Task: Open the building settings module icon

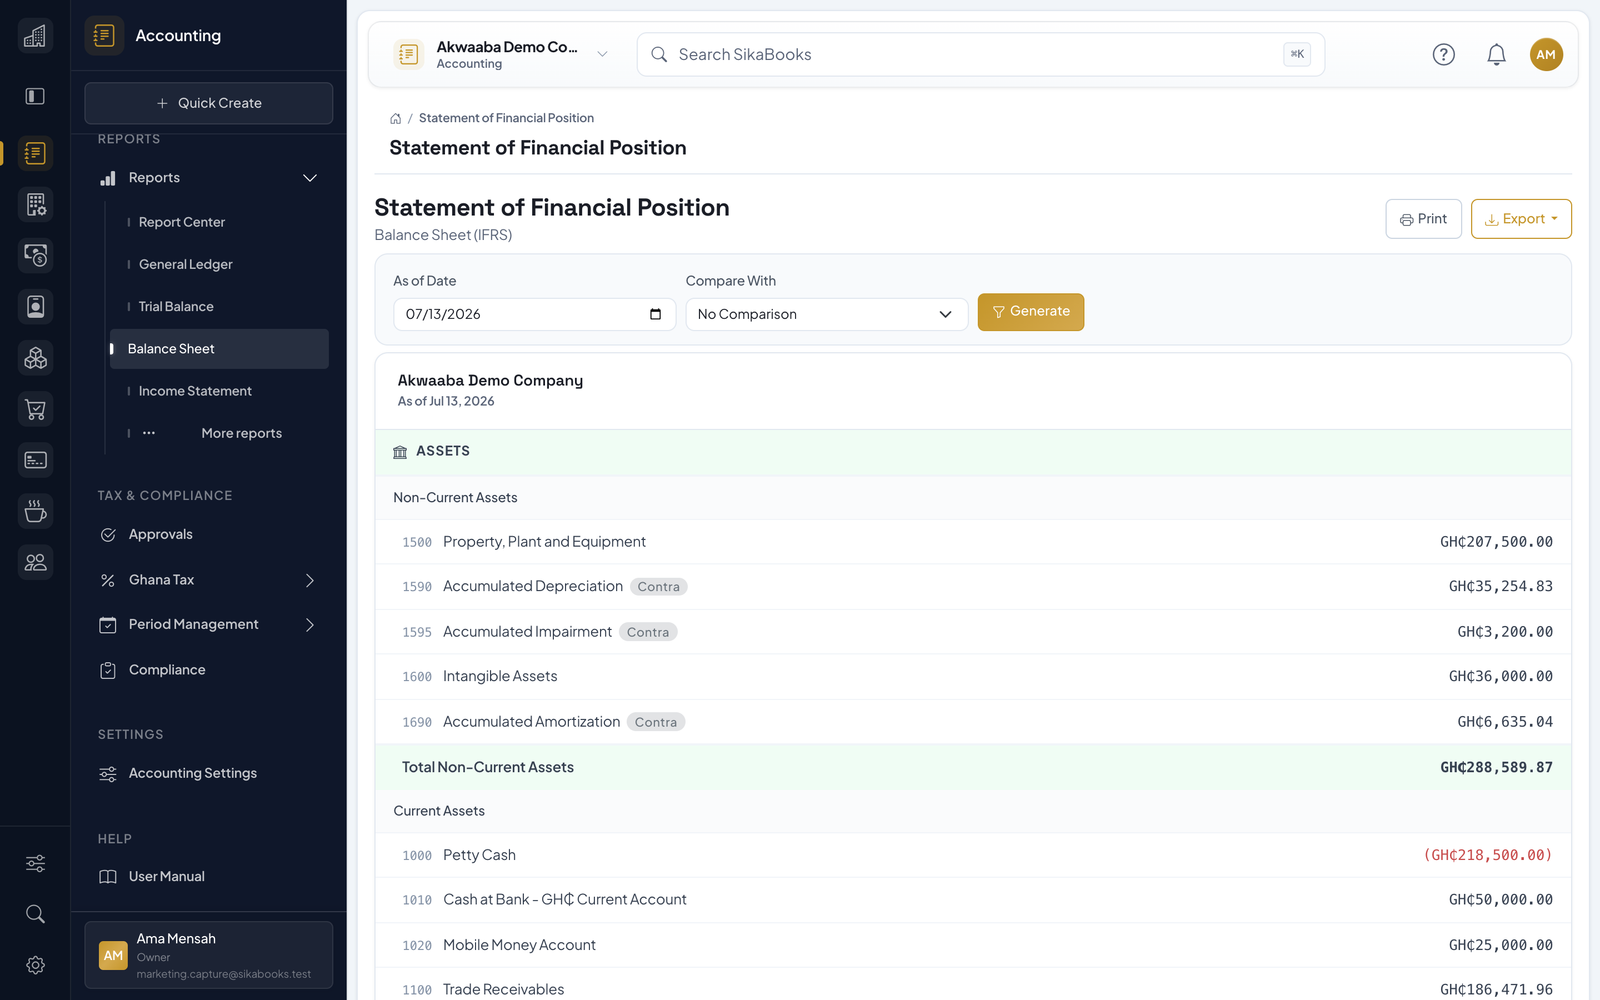Action: coord(35,204)
